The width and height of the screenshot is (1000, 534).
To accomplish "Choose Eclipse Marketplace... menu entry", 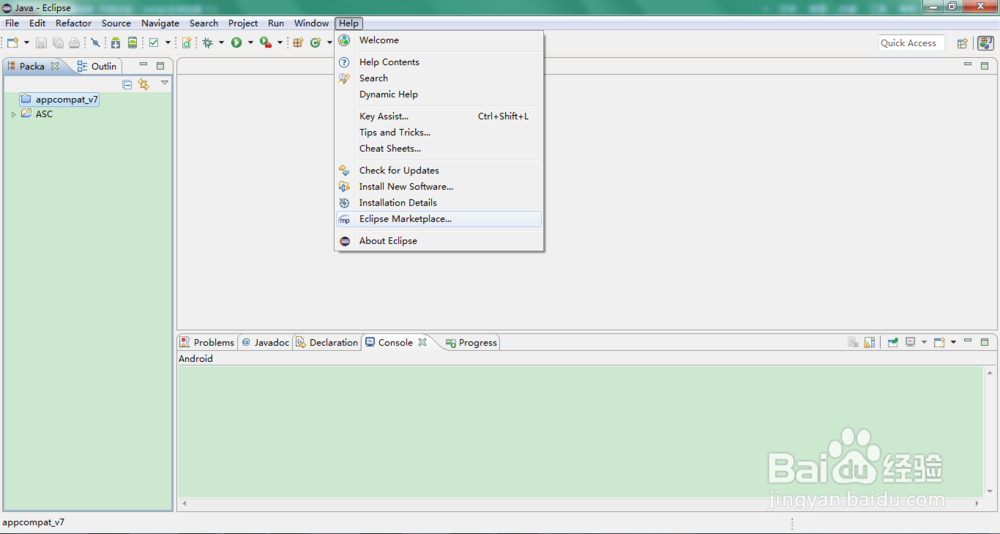I will [439, 219].
